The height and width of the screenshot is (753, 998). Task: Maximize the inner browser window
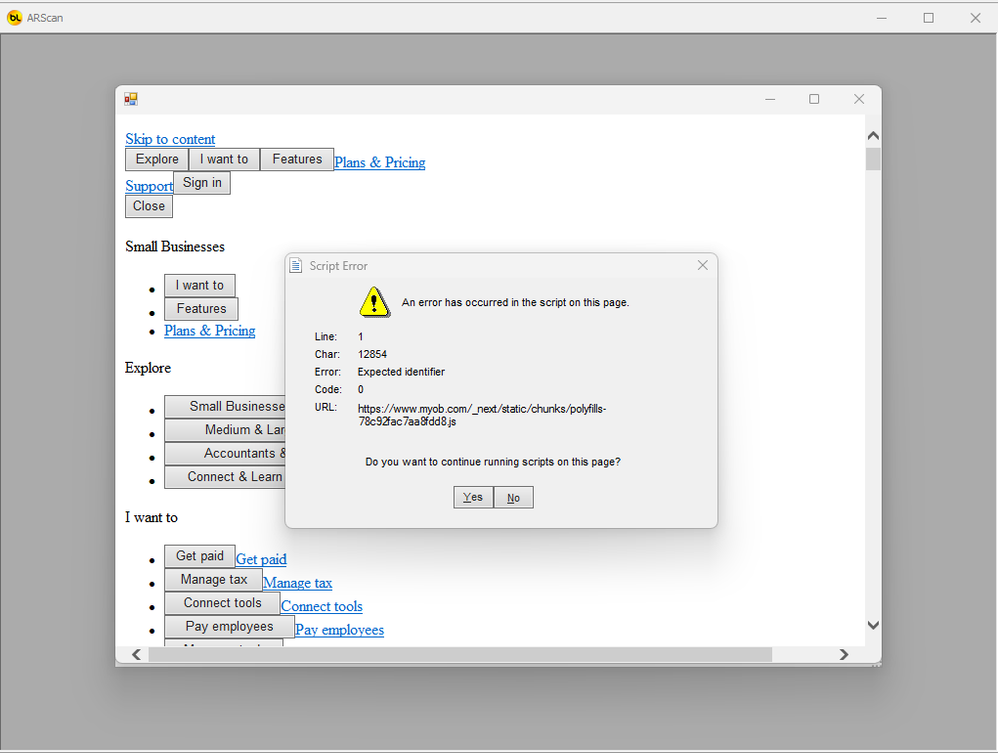click(814, 99)
